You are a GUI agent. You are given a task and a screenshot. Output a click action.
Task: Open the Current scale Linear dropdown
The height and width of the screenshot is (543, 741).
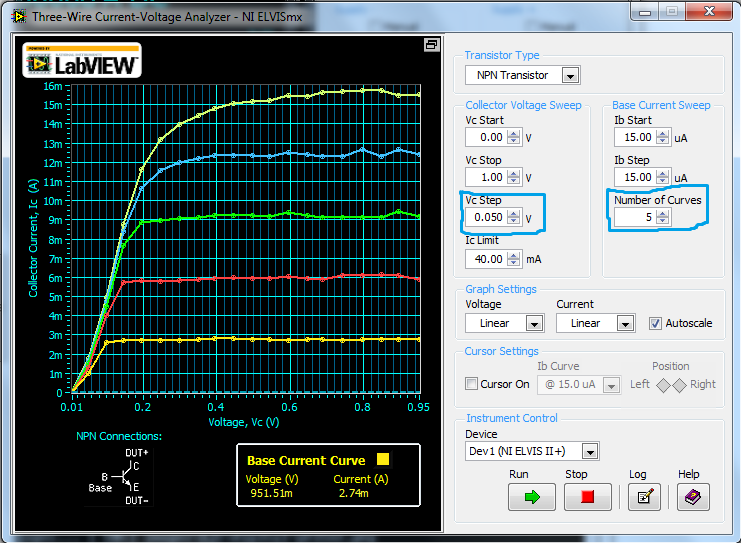pyautogui.click(x=625, y=324)
